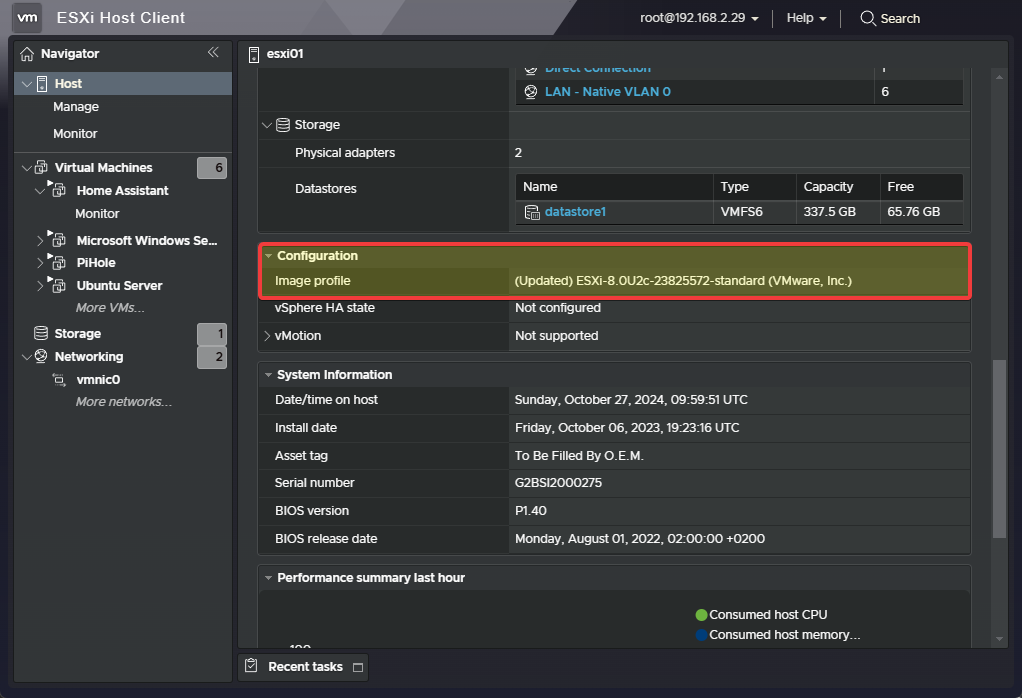Image resolution: width=1022 pixels, height=698 pixels.
Task: Click the esxi01 host icon in header
Action: pos(254,55)
